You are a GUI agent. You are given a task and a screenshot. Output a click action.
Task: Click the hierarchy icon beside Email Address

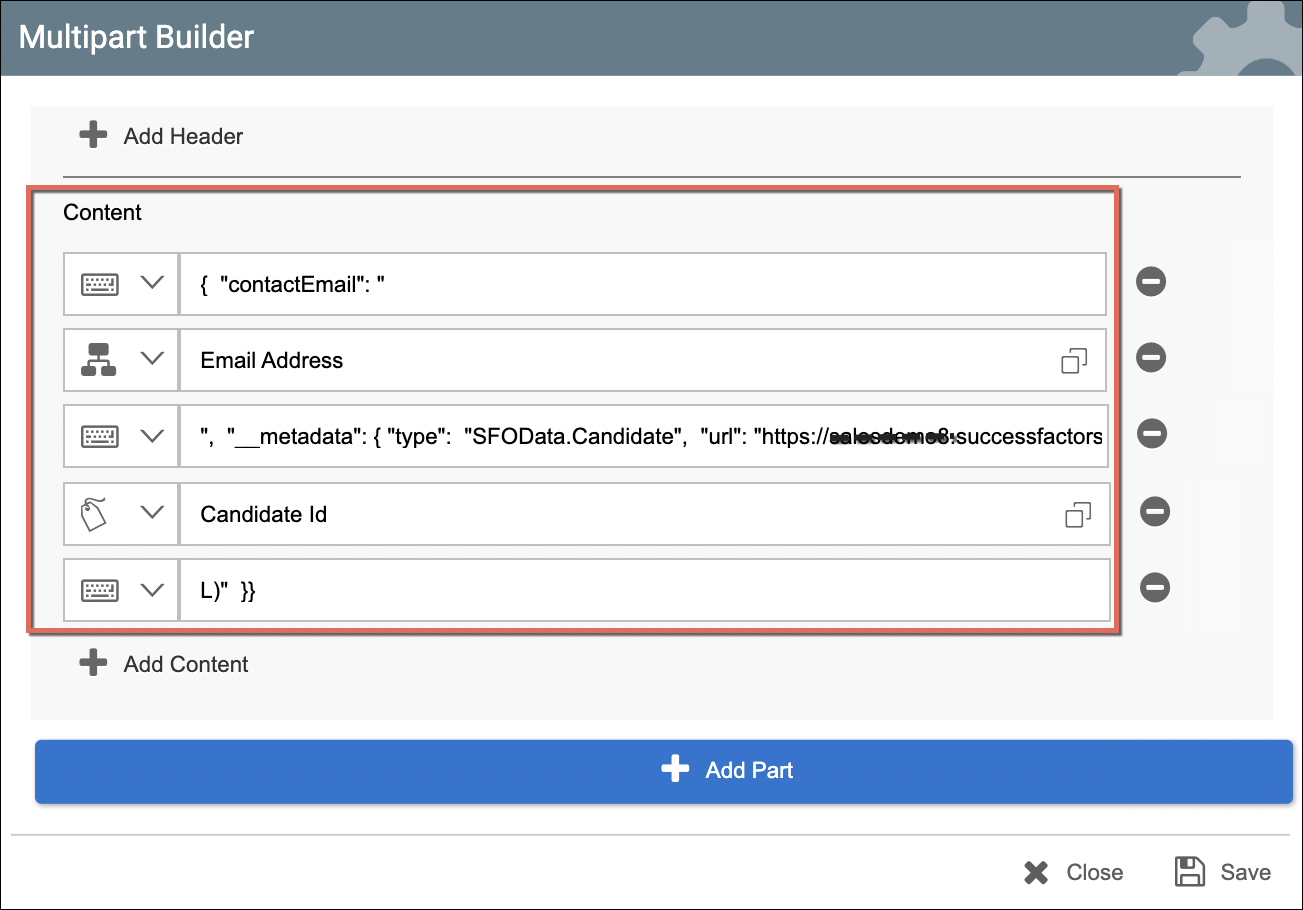[x=98, y=360]
